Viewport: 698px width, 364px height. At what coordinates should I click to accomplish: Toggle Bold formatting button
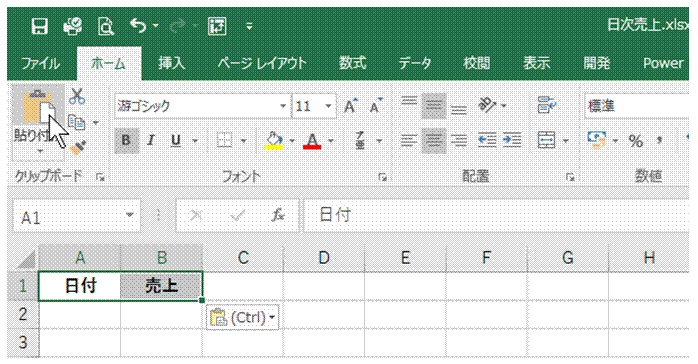click(x=126, y=141)
